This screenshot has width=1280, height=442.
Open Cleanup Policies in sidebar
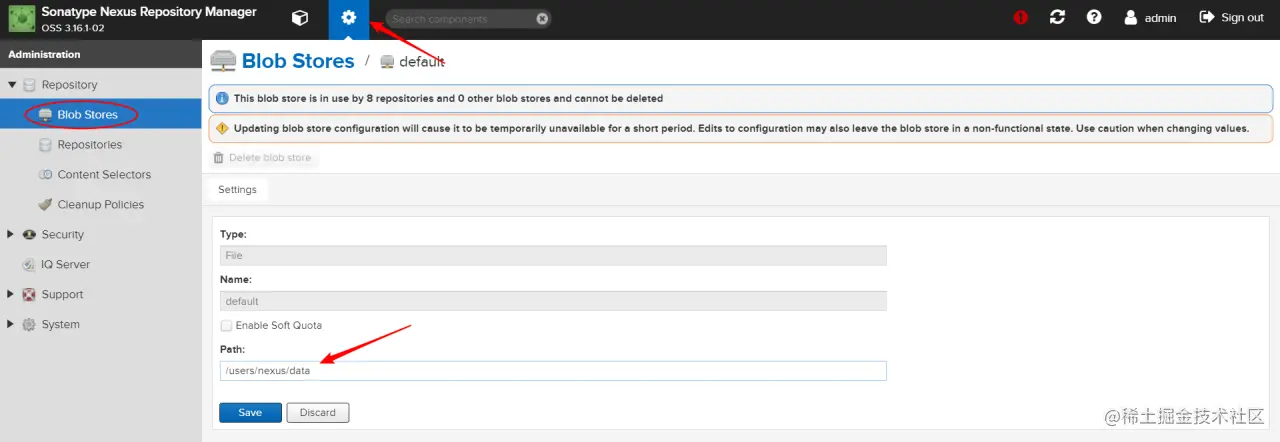tap(100, 205)
